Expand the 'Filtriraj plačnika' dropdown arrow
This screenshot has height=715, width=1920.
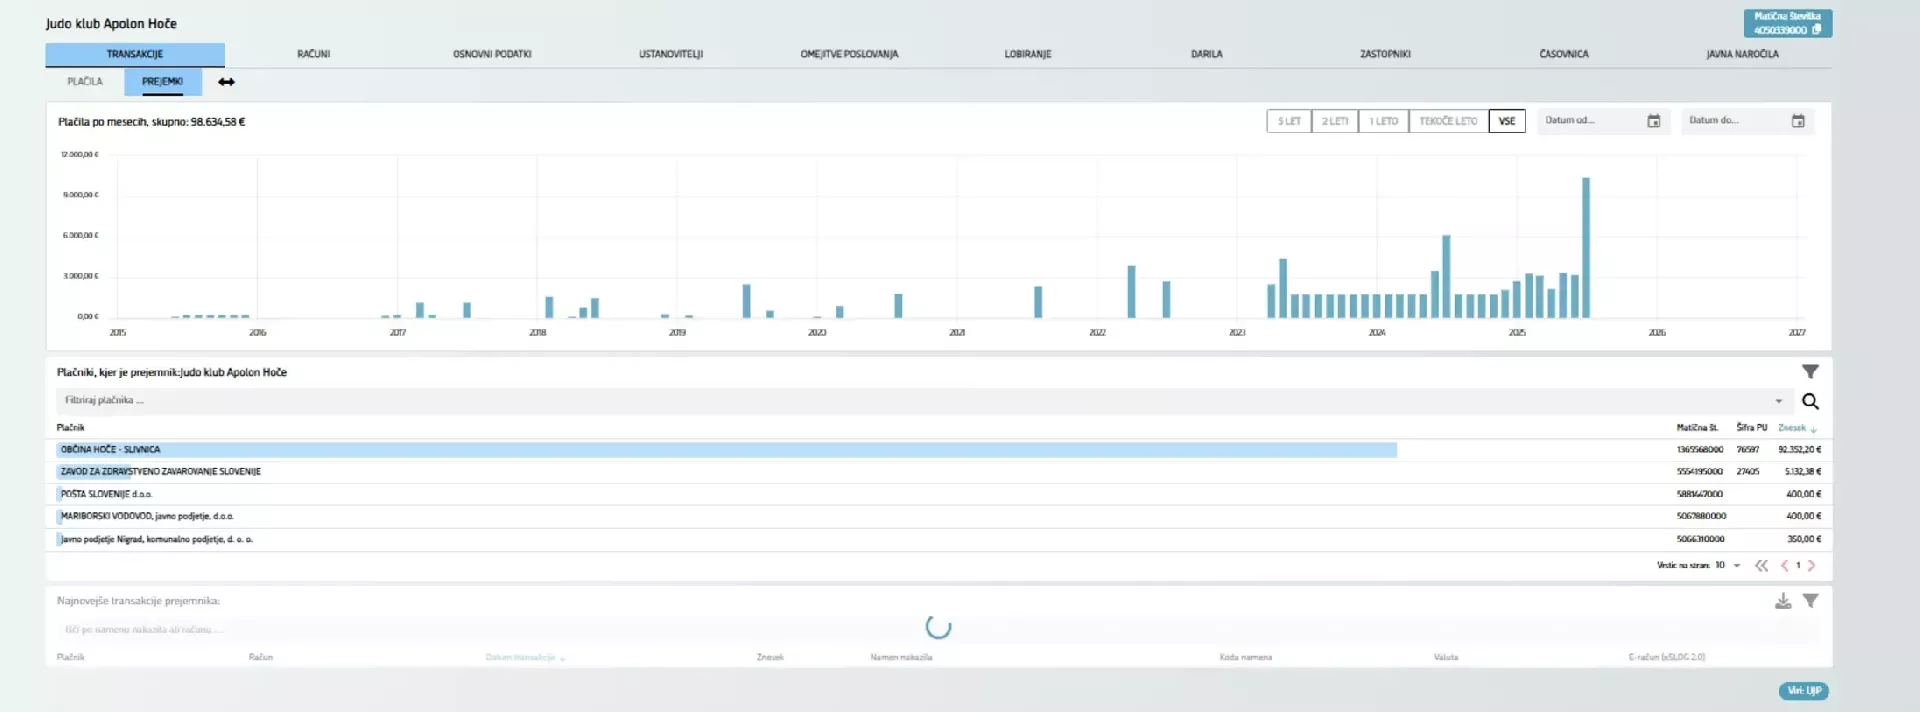(x=1778, y=401)
